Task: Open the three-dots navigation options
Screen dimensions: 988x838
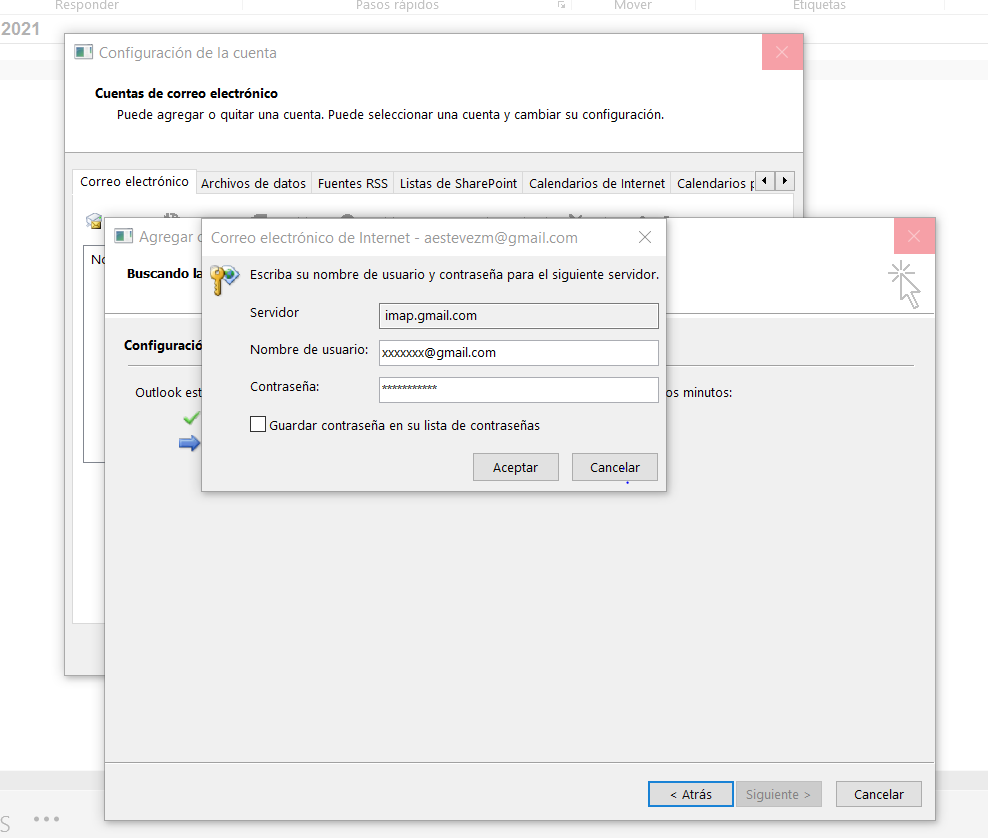Action: [47, 819]
